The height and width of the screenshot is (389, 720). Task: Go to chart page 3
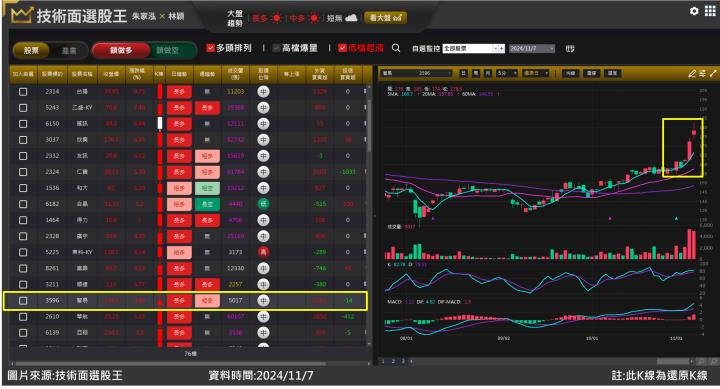coord(404,361)
